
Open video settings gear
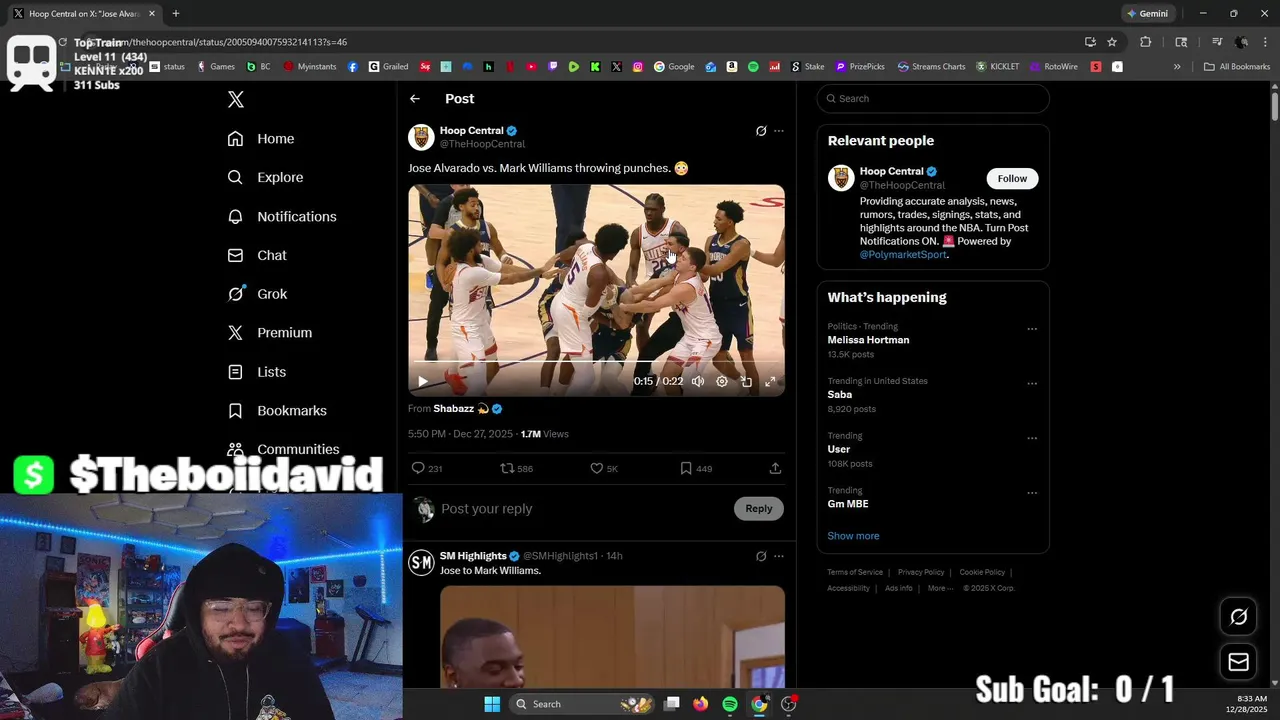point(722,381)
